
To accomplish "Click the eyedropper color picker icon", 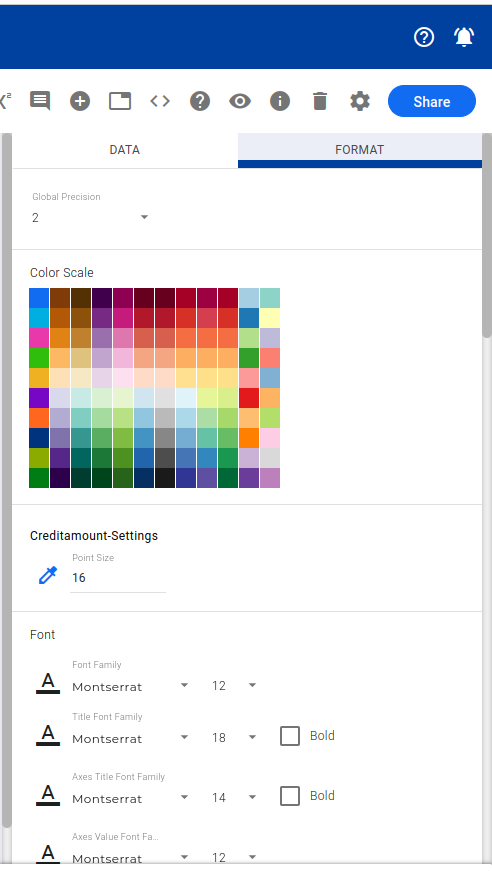I will 48,575.
